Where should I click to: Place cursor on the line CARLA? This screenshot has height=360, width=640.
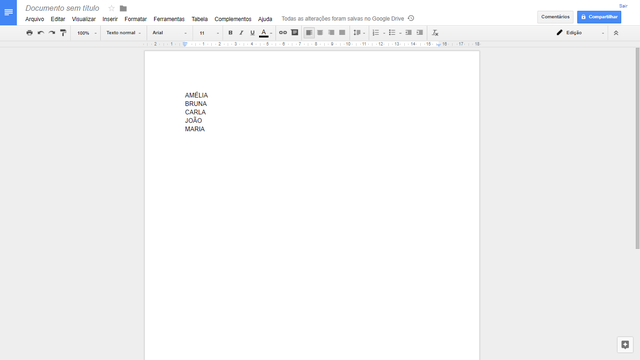[196, 112]
